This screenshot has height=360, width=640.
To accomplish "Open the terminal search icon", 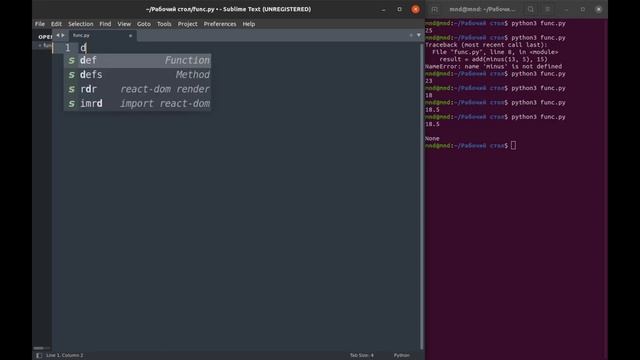I will tap(531, 9).
